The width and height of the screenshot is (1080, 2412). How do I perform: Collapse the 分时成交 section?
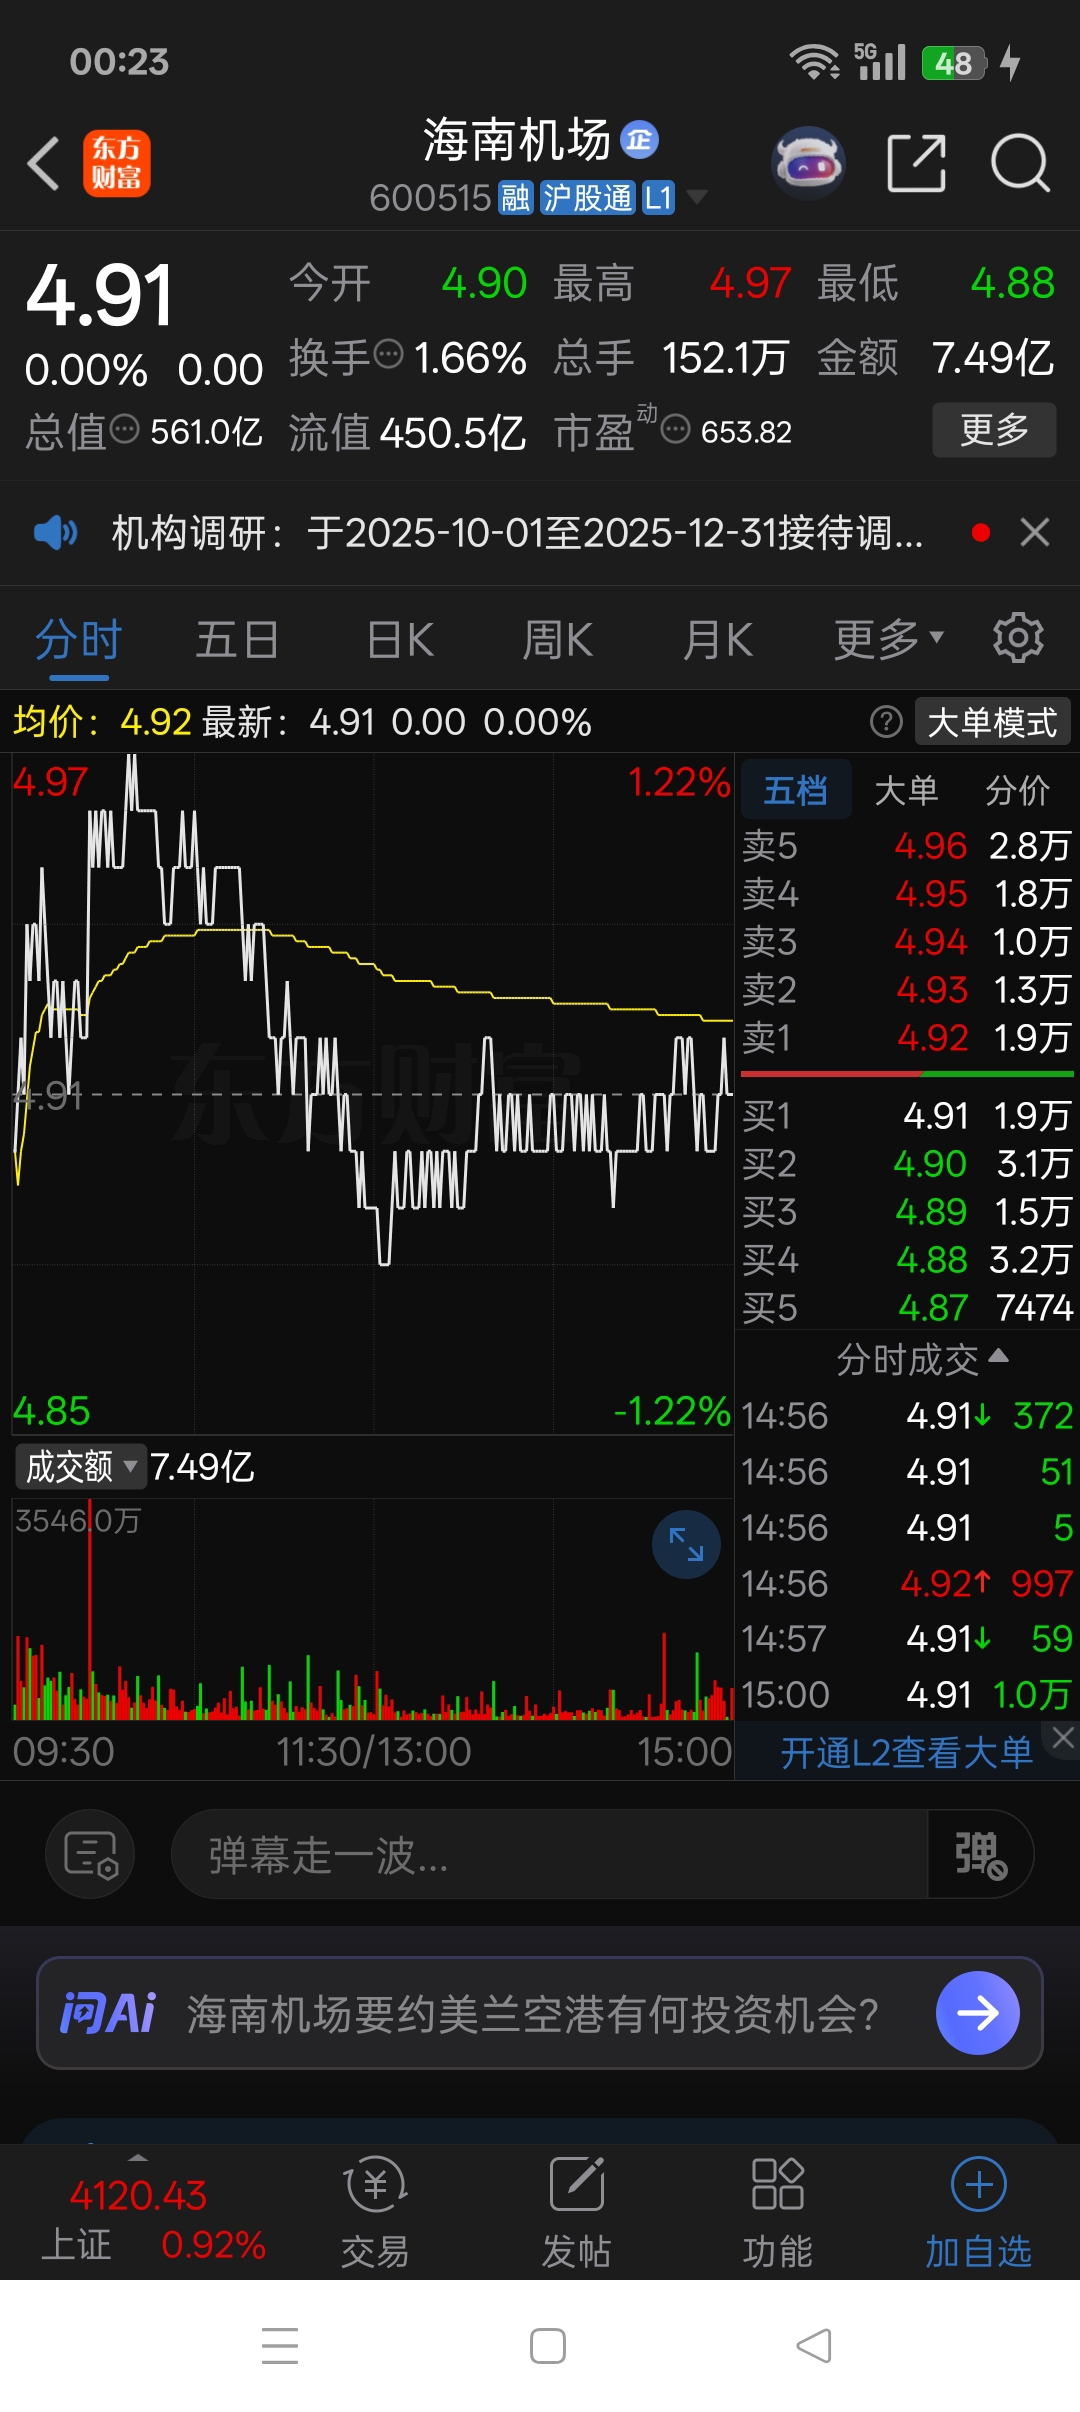pos(922,1360)
